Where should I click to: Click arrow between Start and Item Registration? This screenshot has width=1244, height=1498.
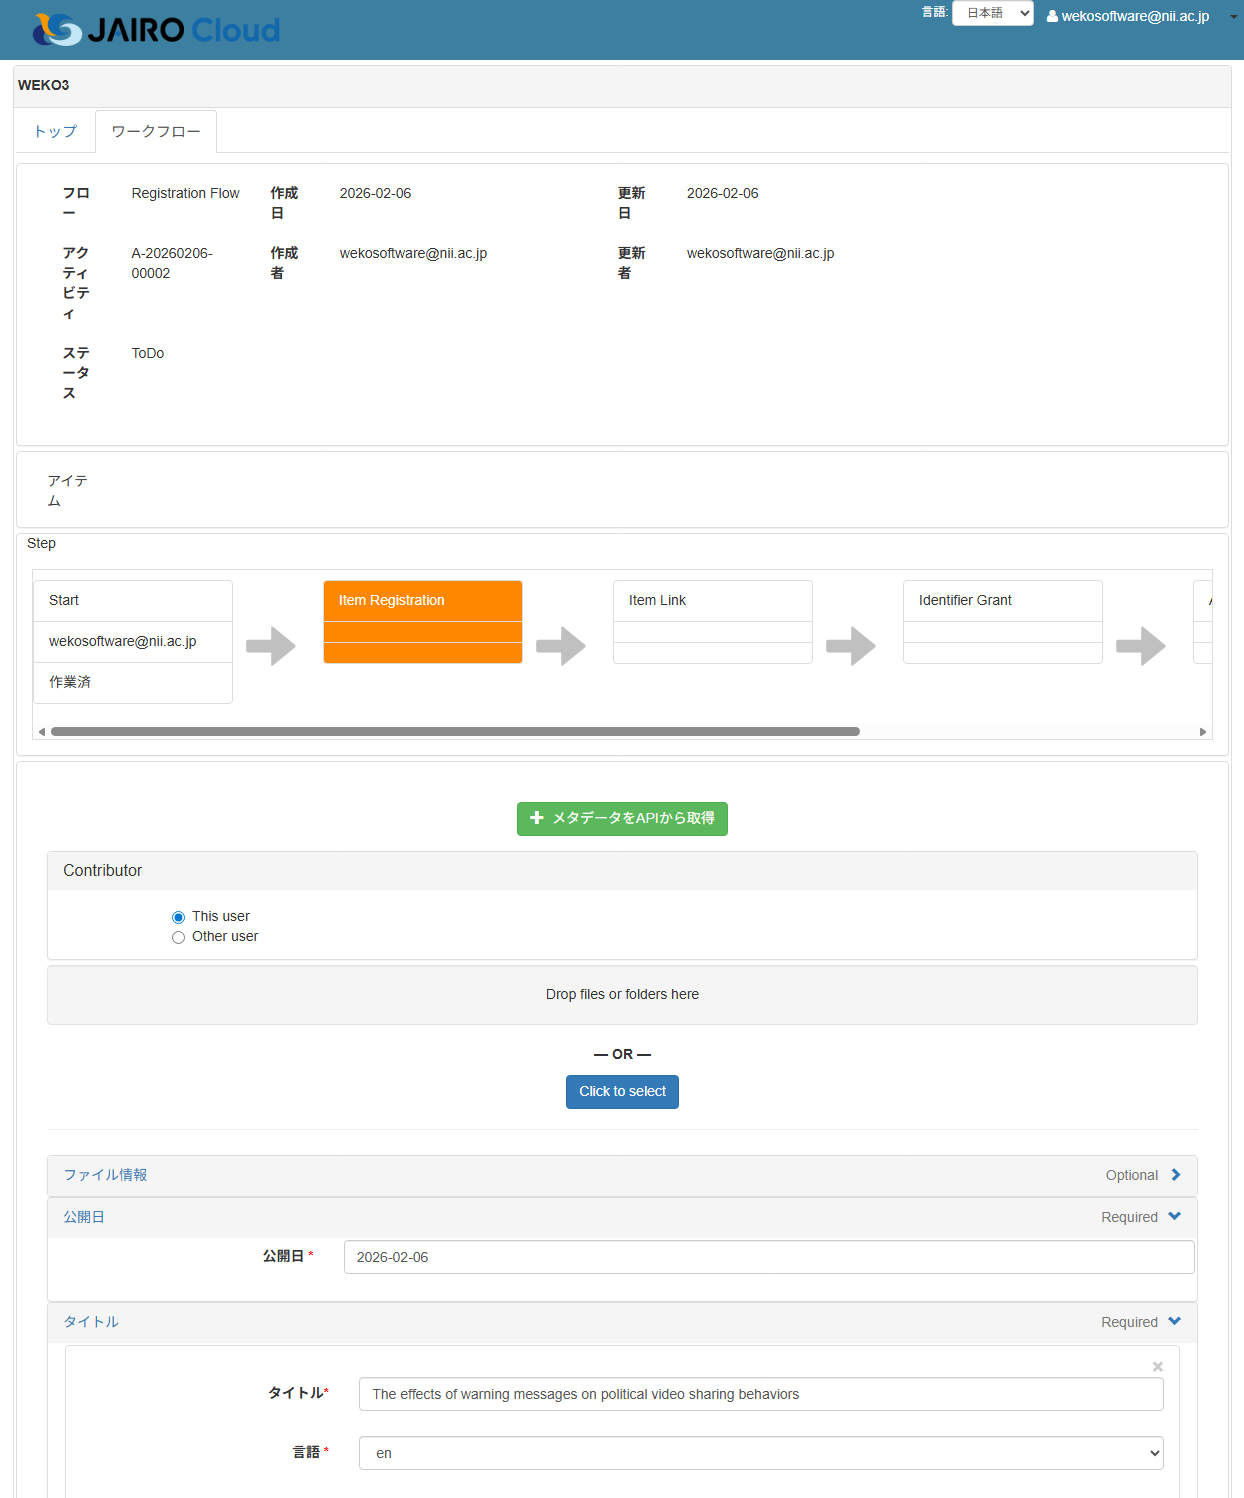click(x=271, y=646)
